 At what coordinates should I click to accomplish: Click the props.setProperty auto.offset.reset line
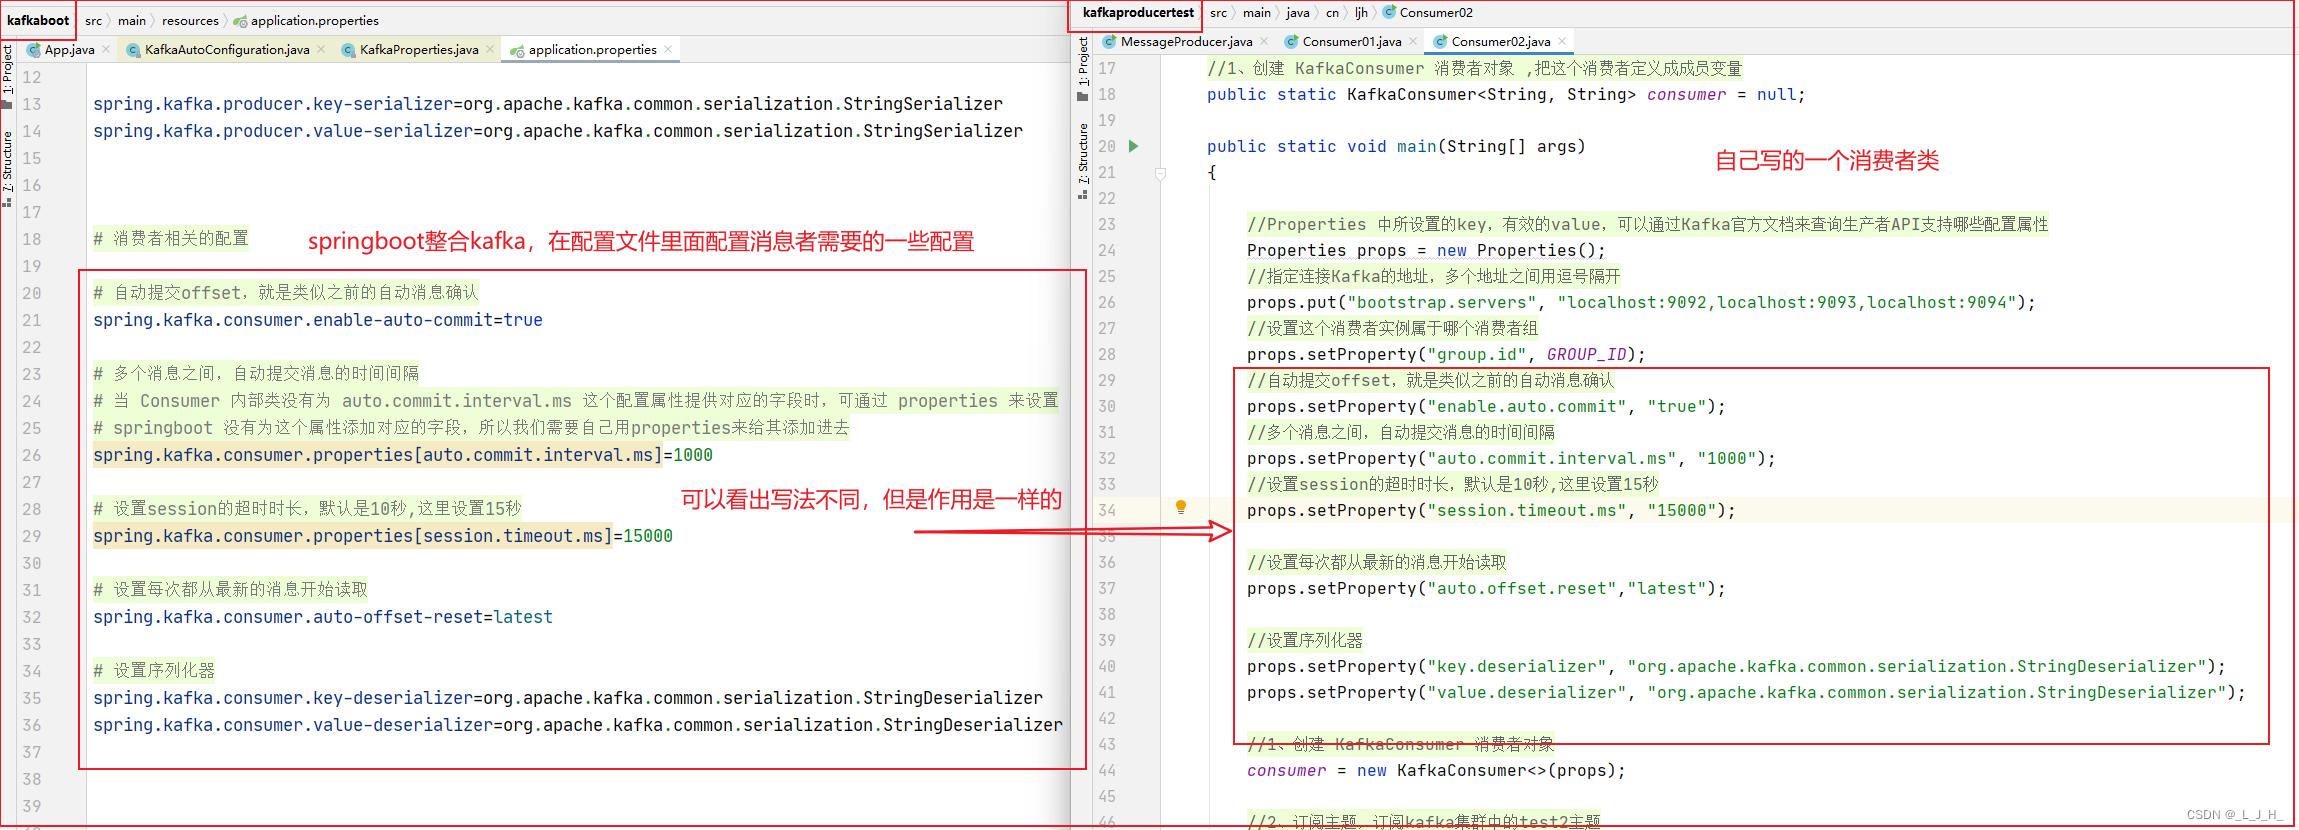click(1486, 589)
